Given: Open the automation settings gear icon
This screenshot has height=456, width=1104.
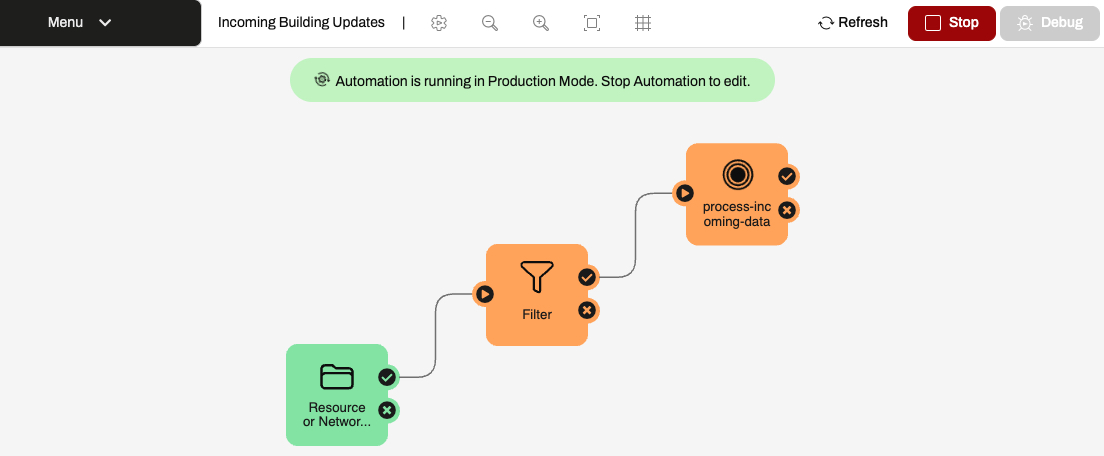Looking at the screenshot, I should point(439,23).
